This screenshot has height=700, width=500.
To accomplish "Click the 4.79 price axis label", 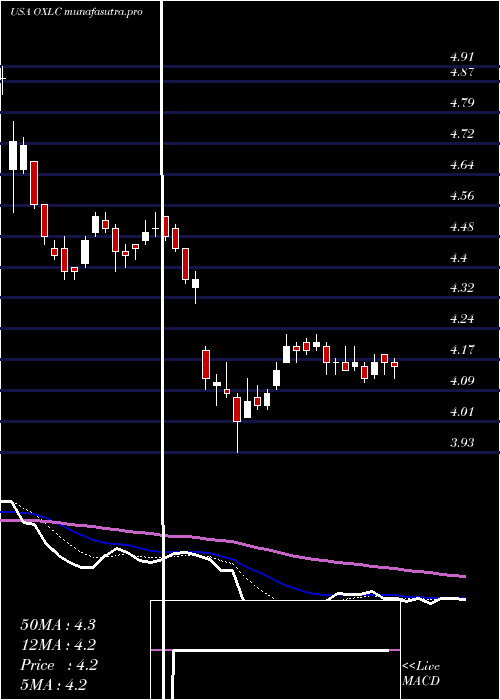I will (x=462, y=103).
